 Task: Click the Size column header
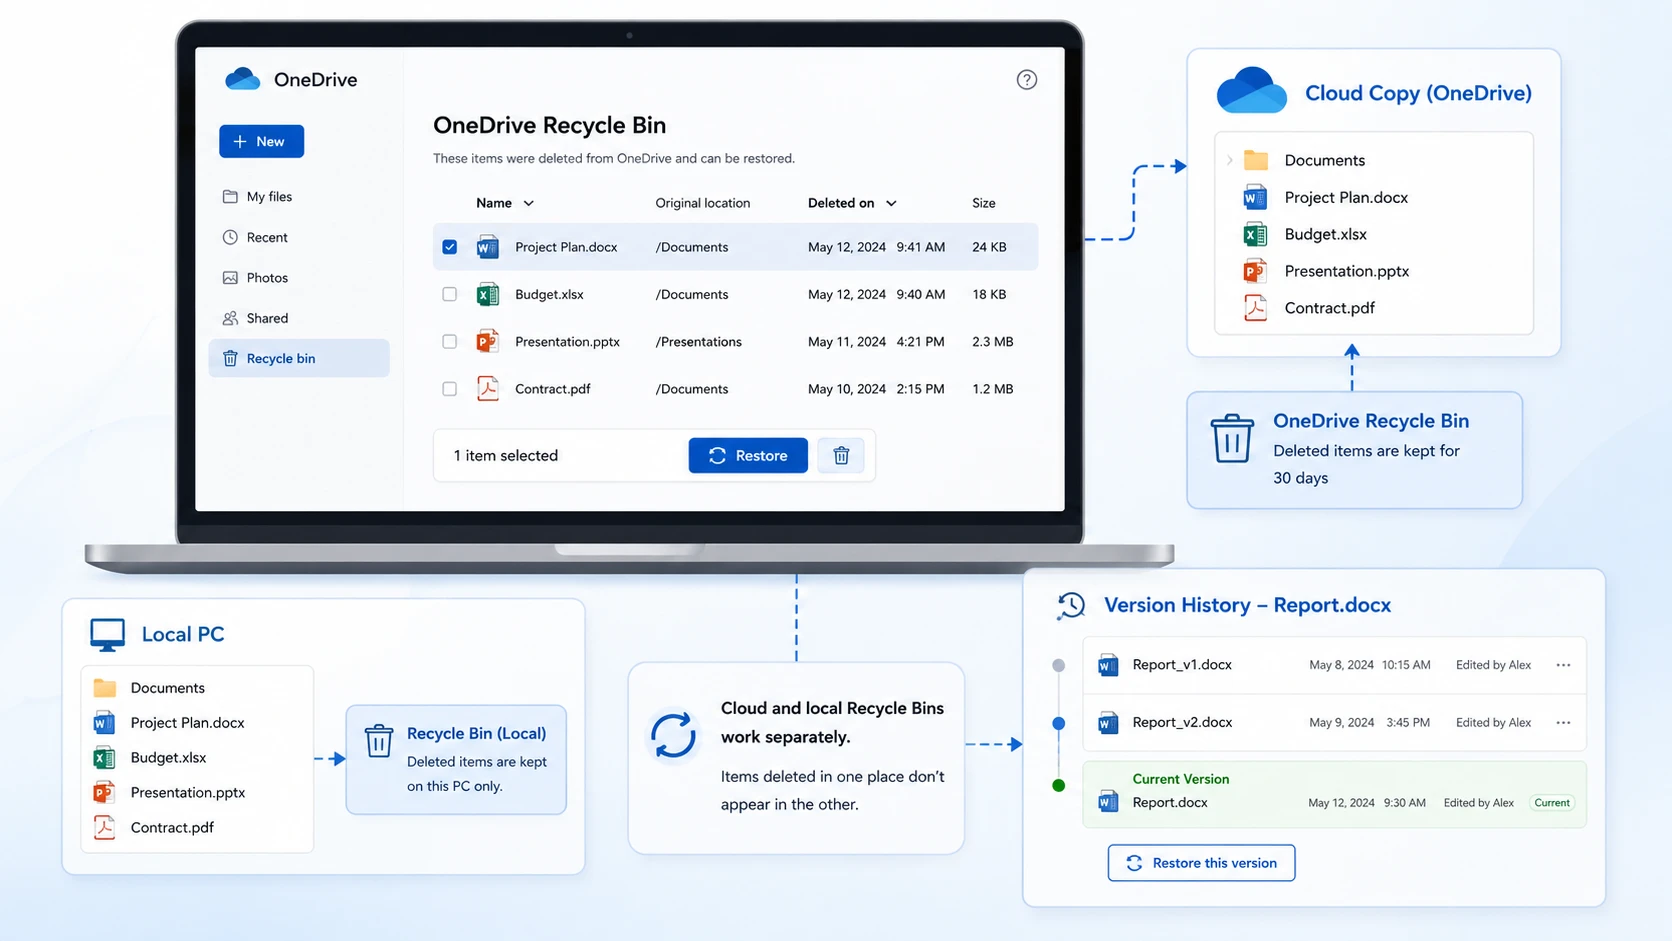click(984, 203)
